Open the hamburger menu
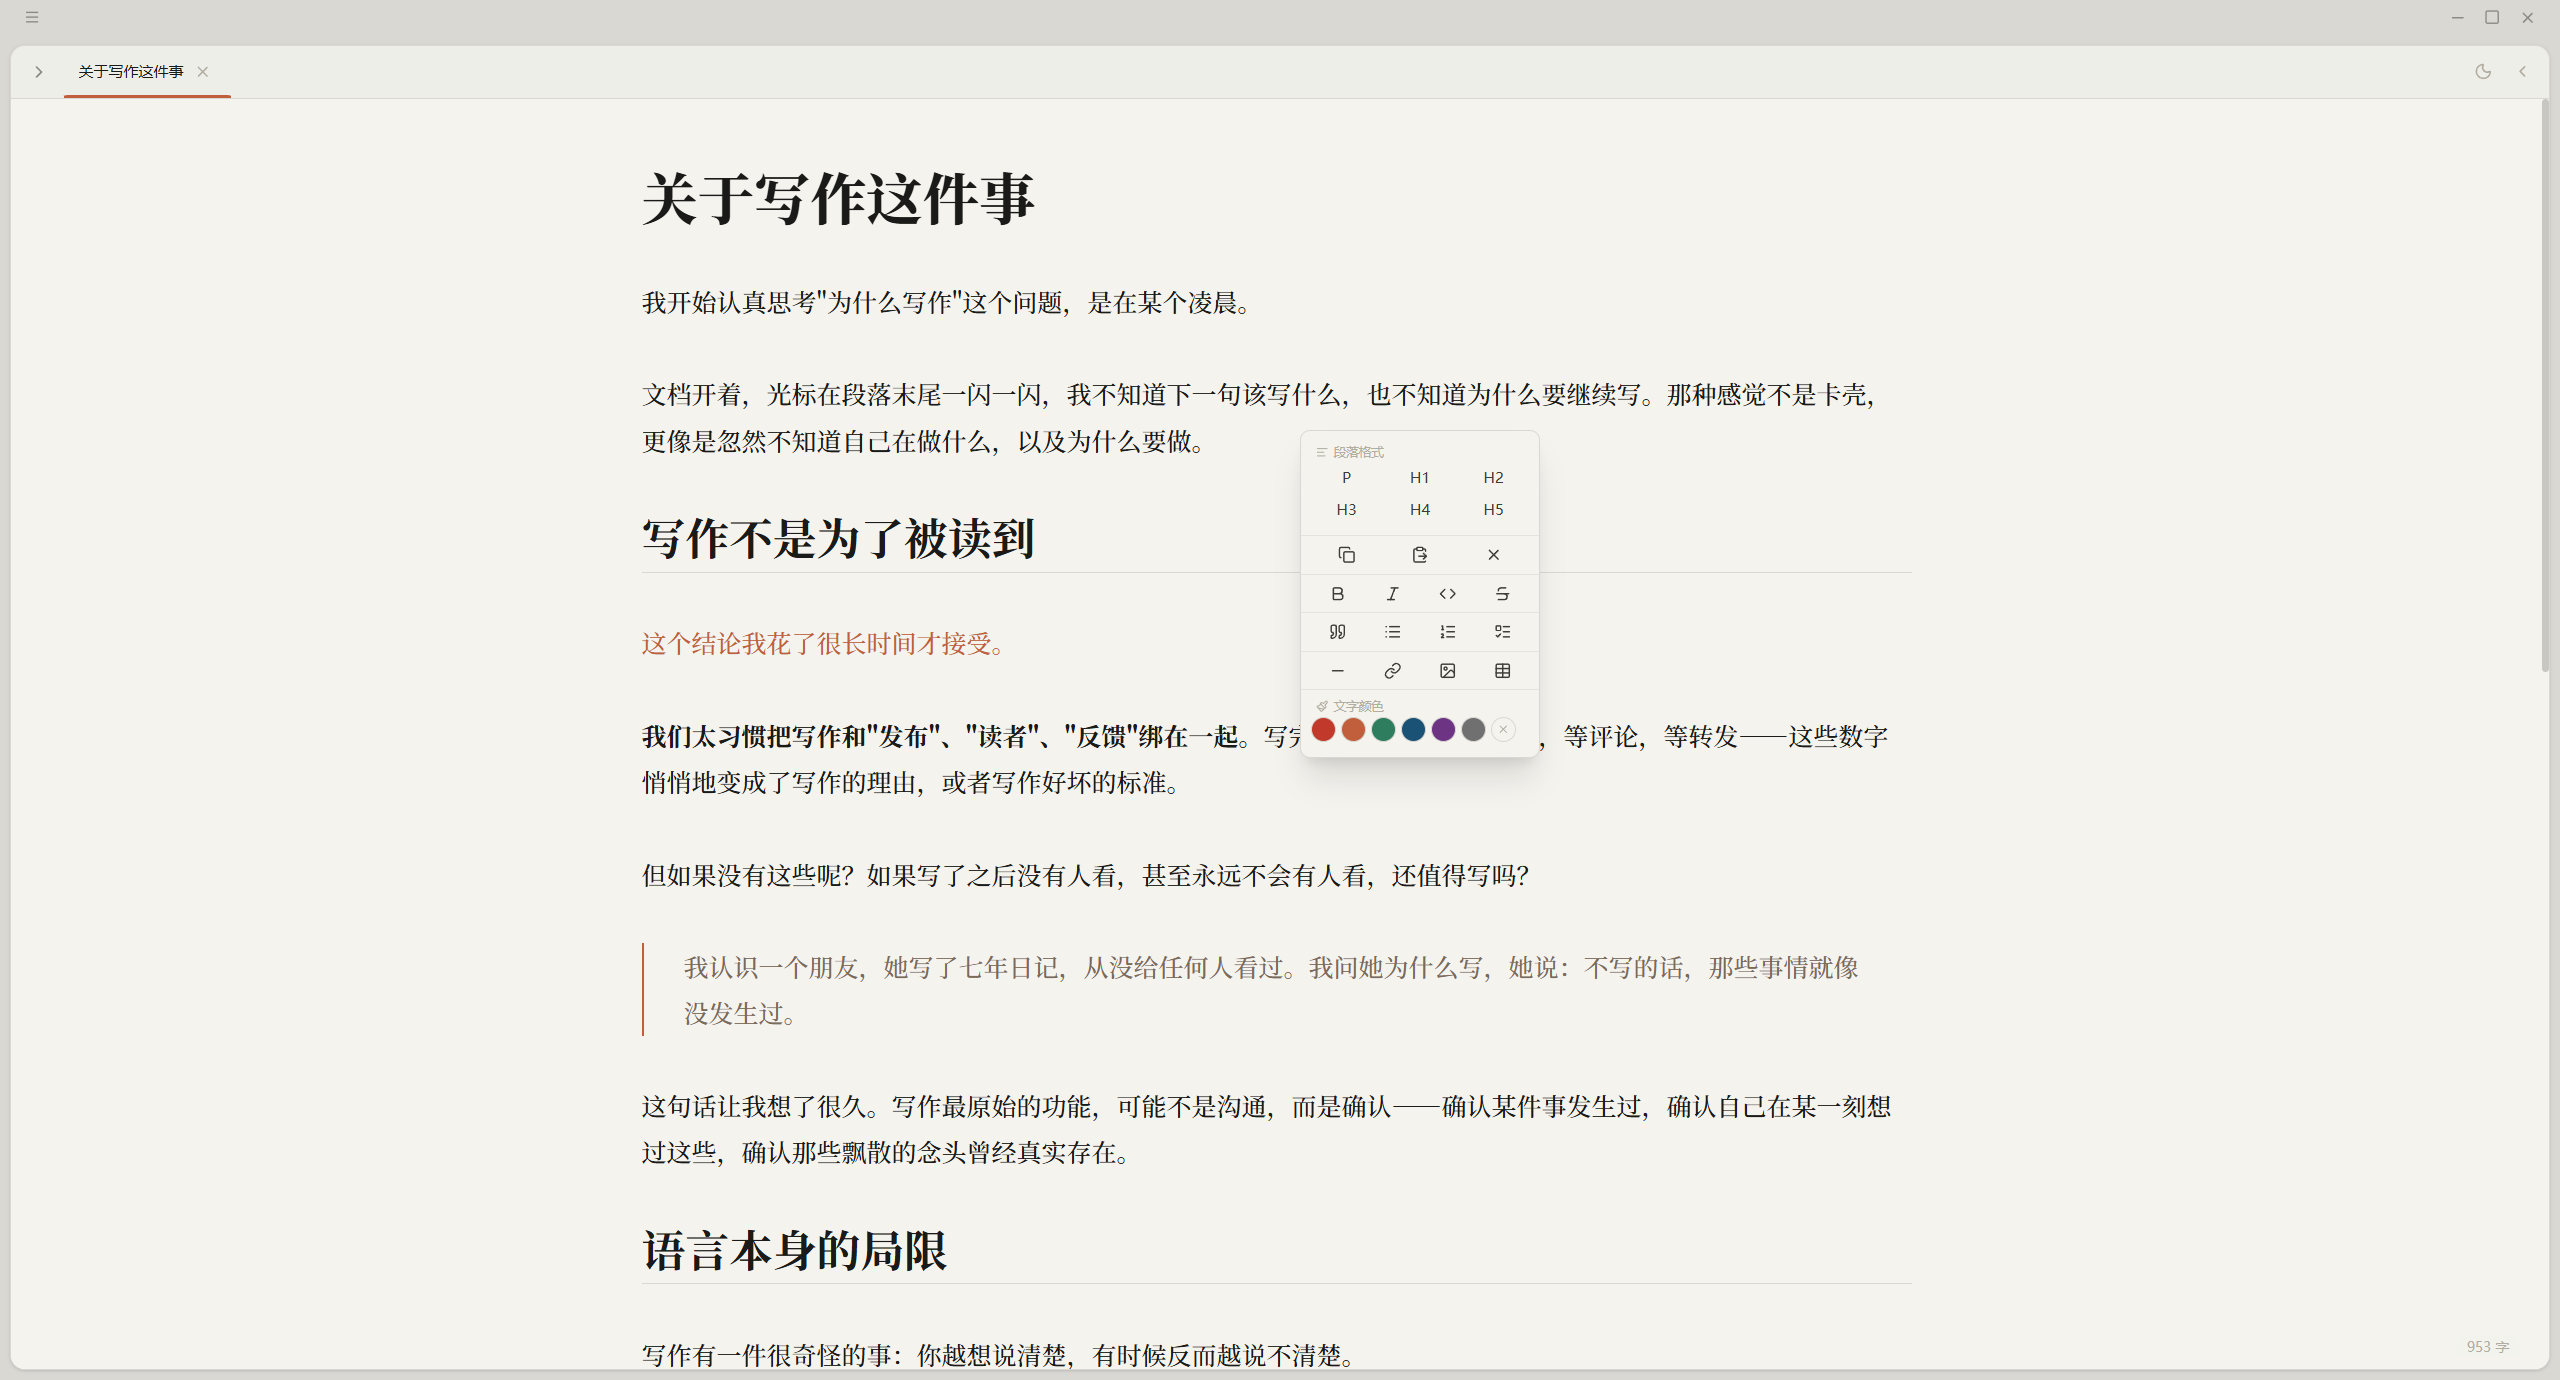The image size is (2560, 1380). pos(32,17)
